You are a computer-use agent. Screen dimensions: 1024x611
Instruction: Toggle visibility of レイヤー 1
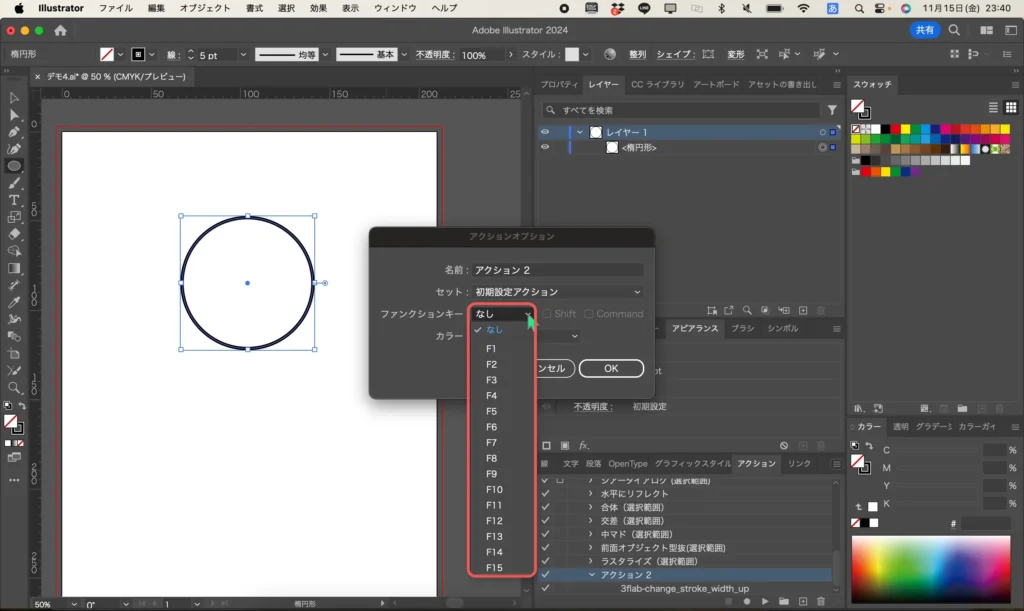pos(545,132)
